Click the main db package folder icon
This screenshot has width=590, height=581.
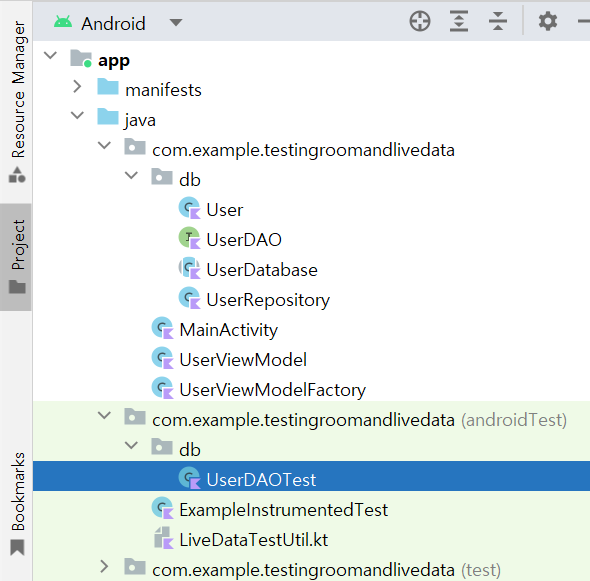162,176
